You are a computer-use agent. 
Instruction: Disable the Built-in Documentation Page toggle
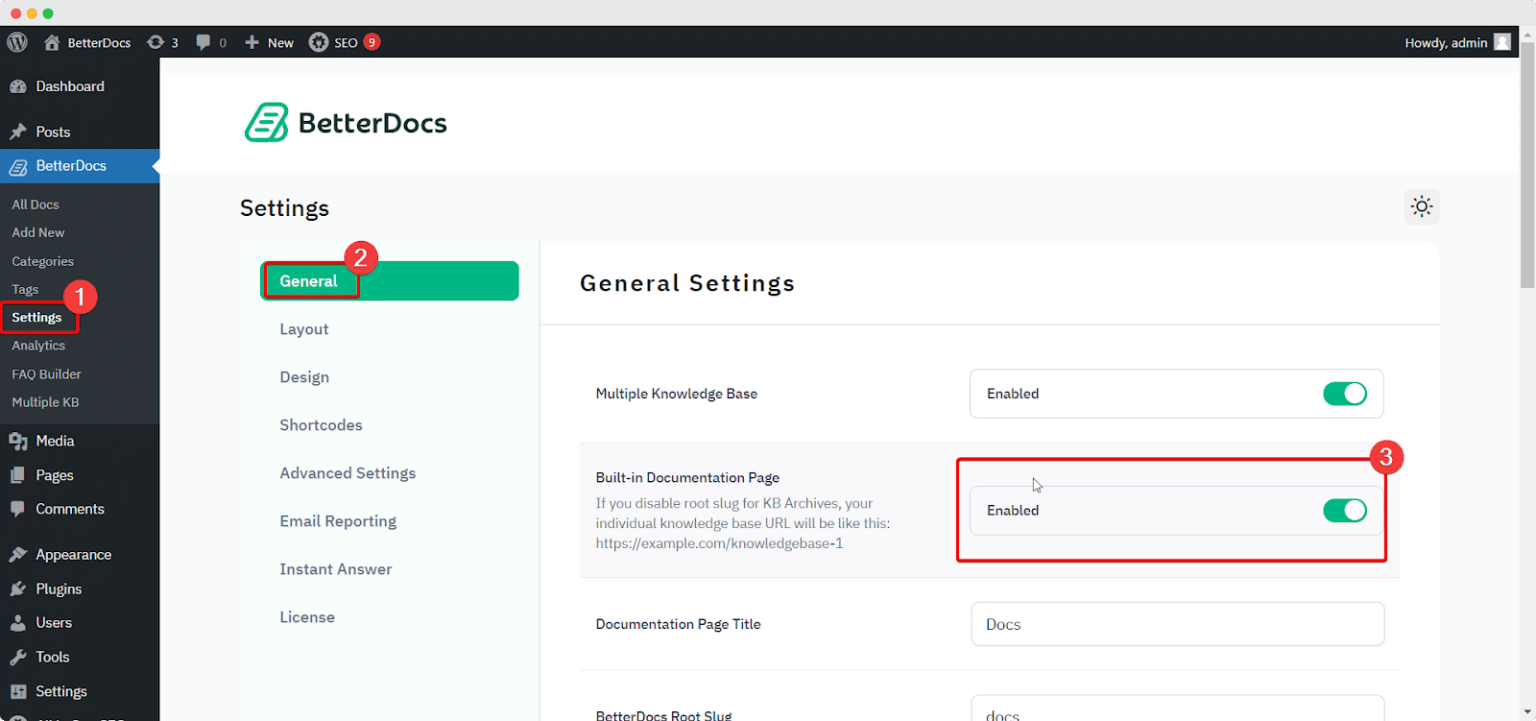click(x=1345, y=510)
